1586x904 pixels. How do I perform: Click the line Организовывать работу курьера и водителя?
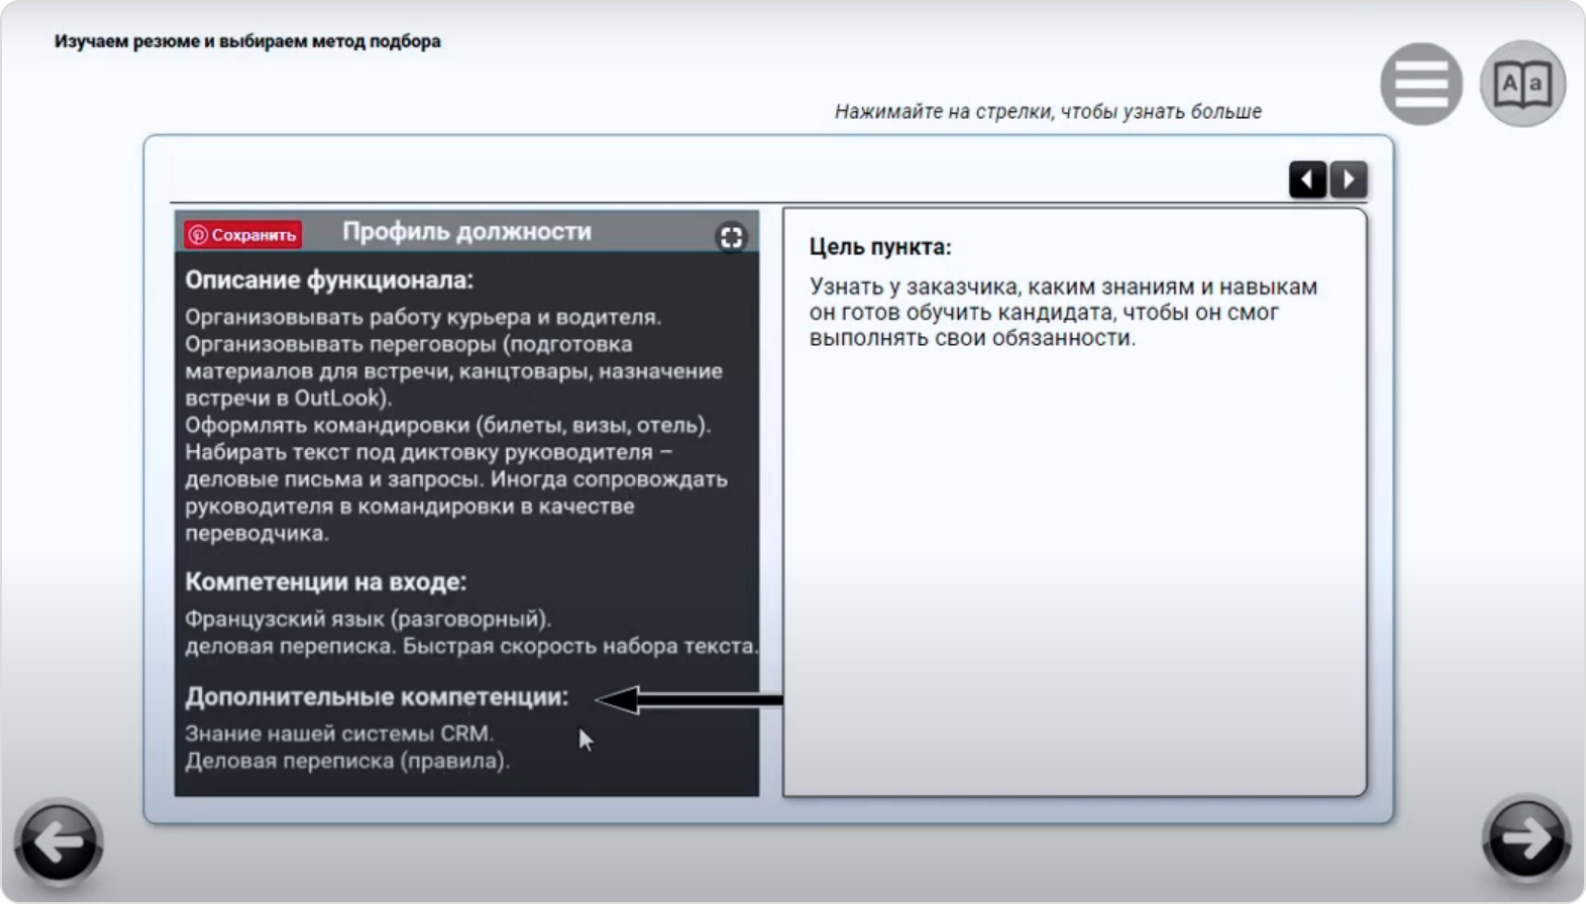coord(423,317)
